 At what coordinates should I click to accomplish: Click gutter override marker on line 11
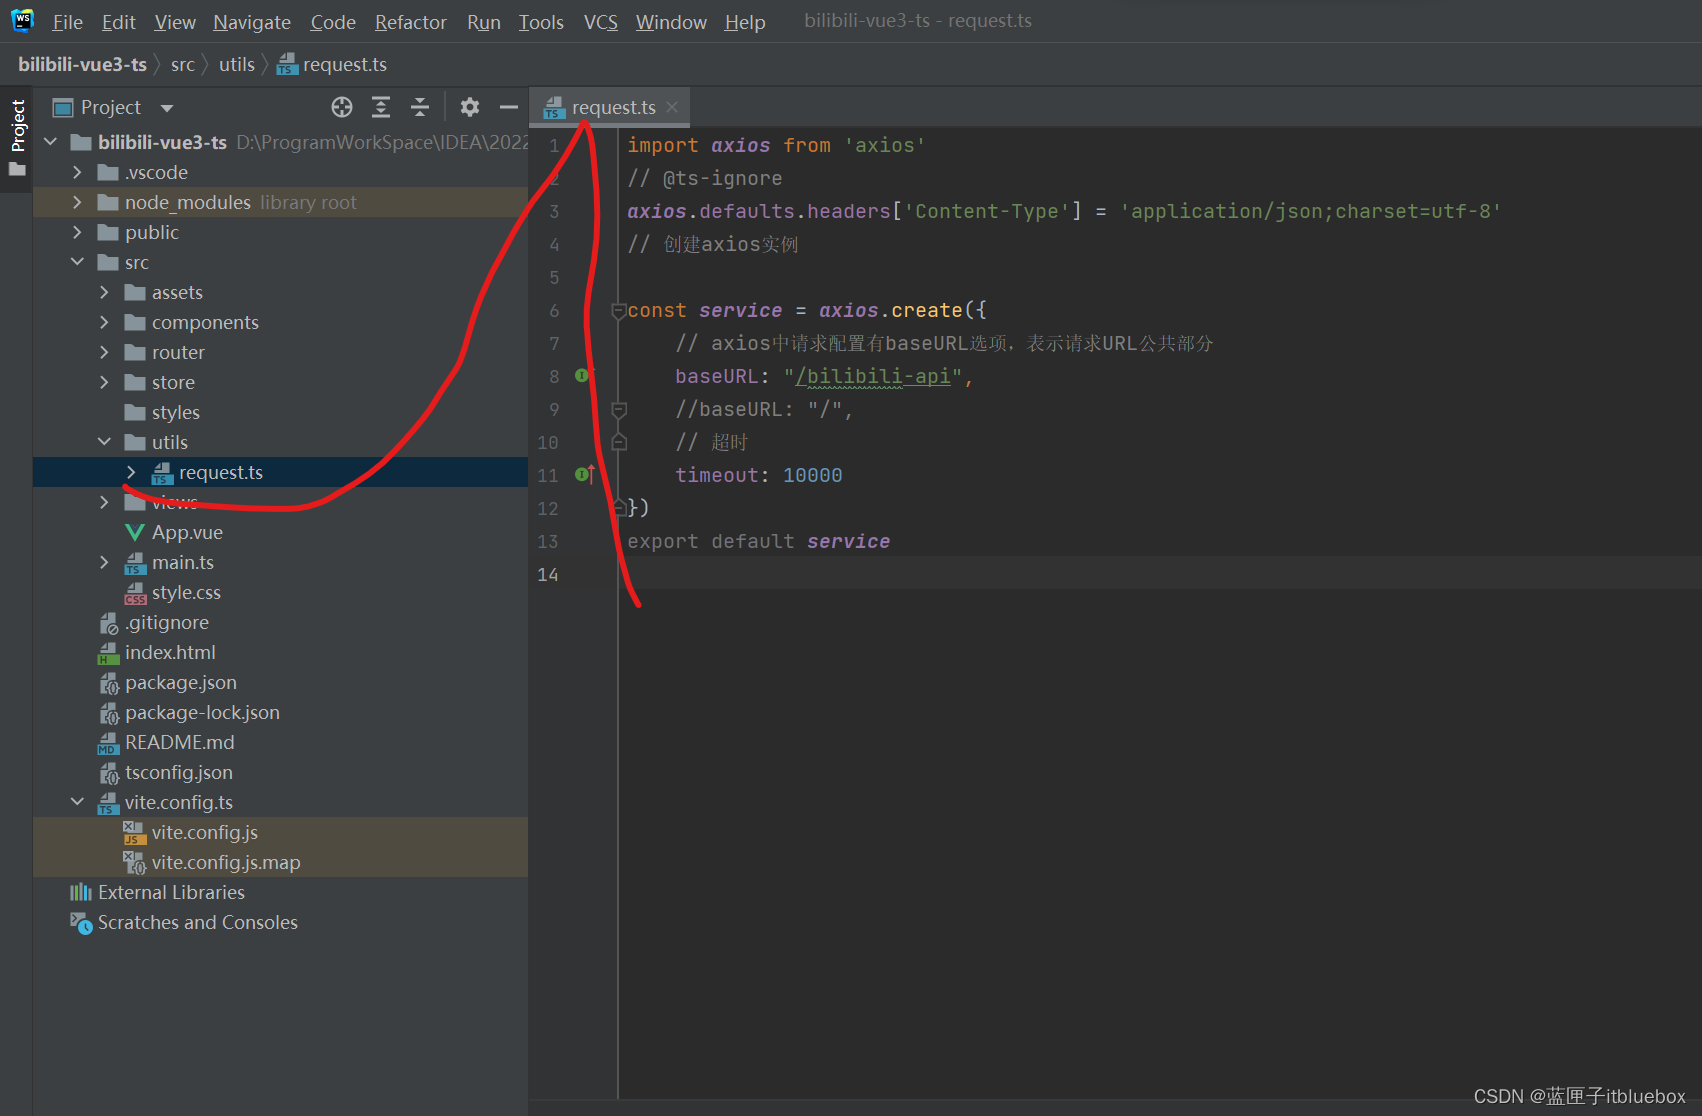(584, 475)
